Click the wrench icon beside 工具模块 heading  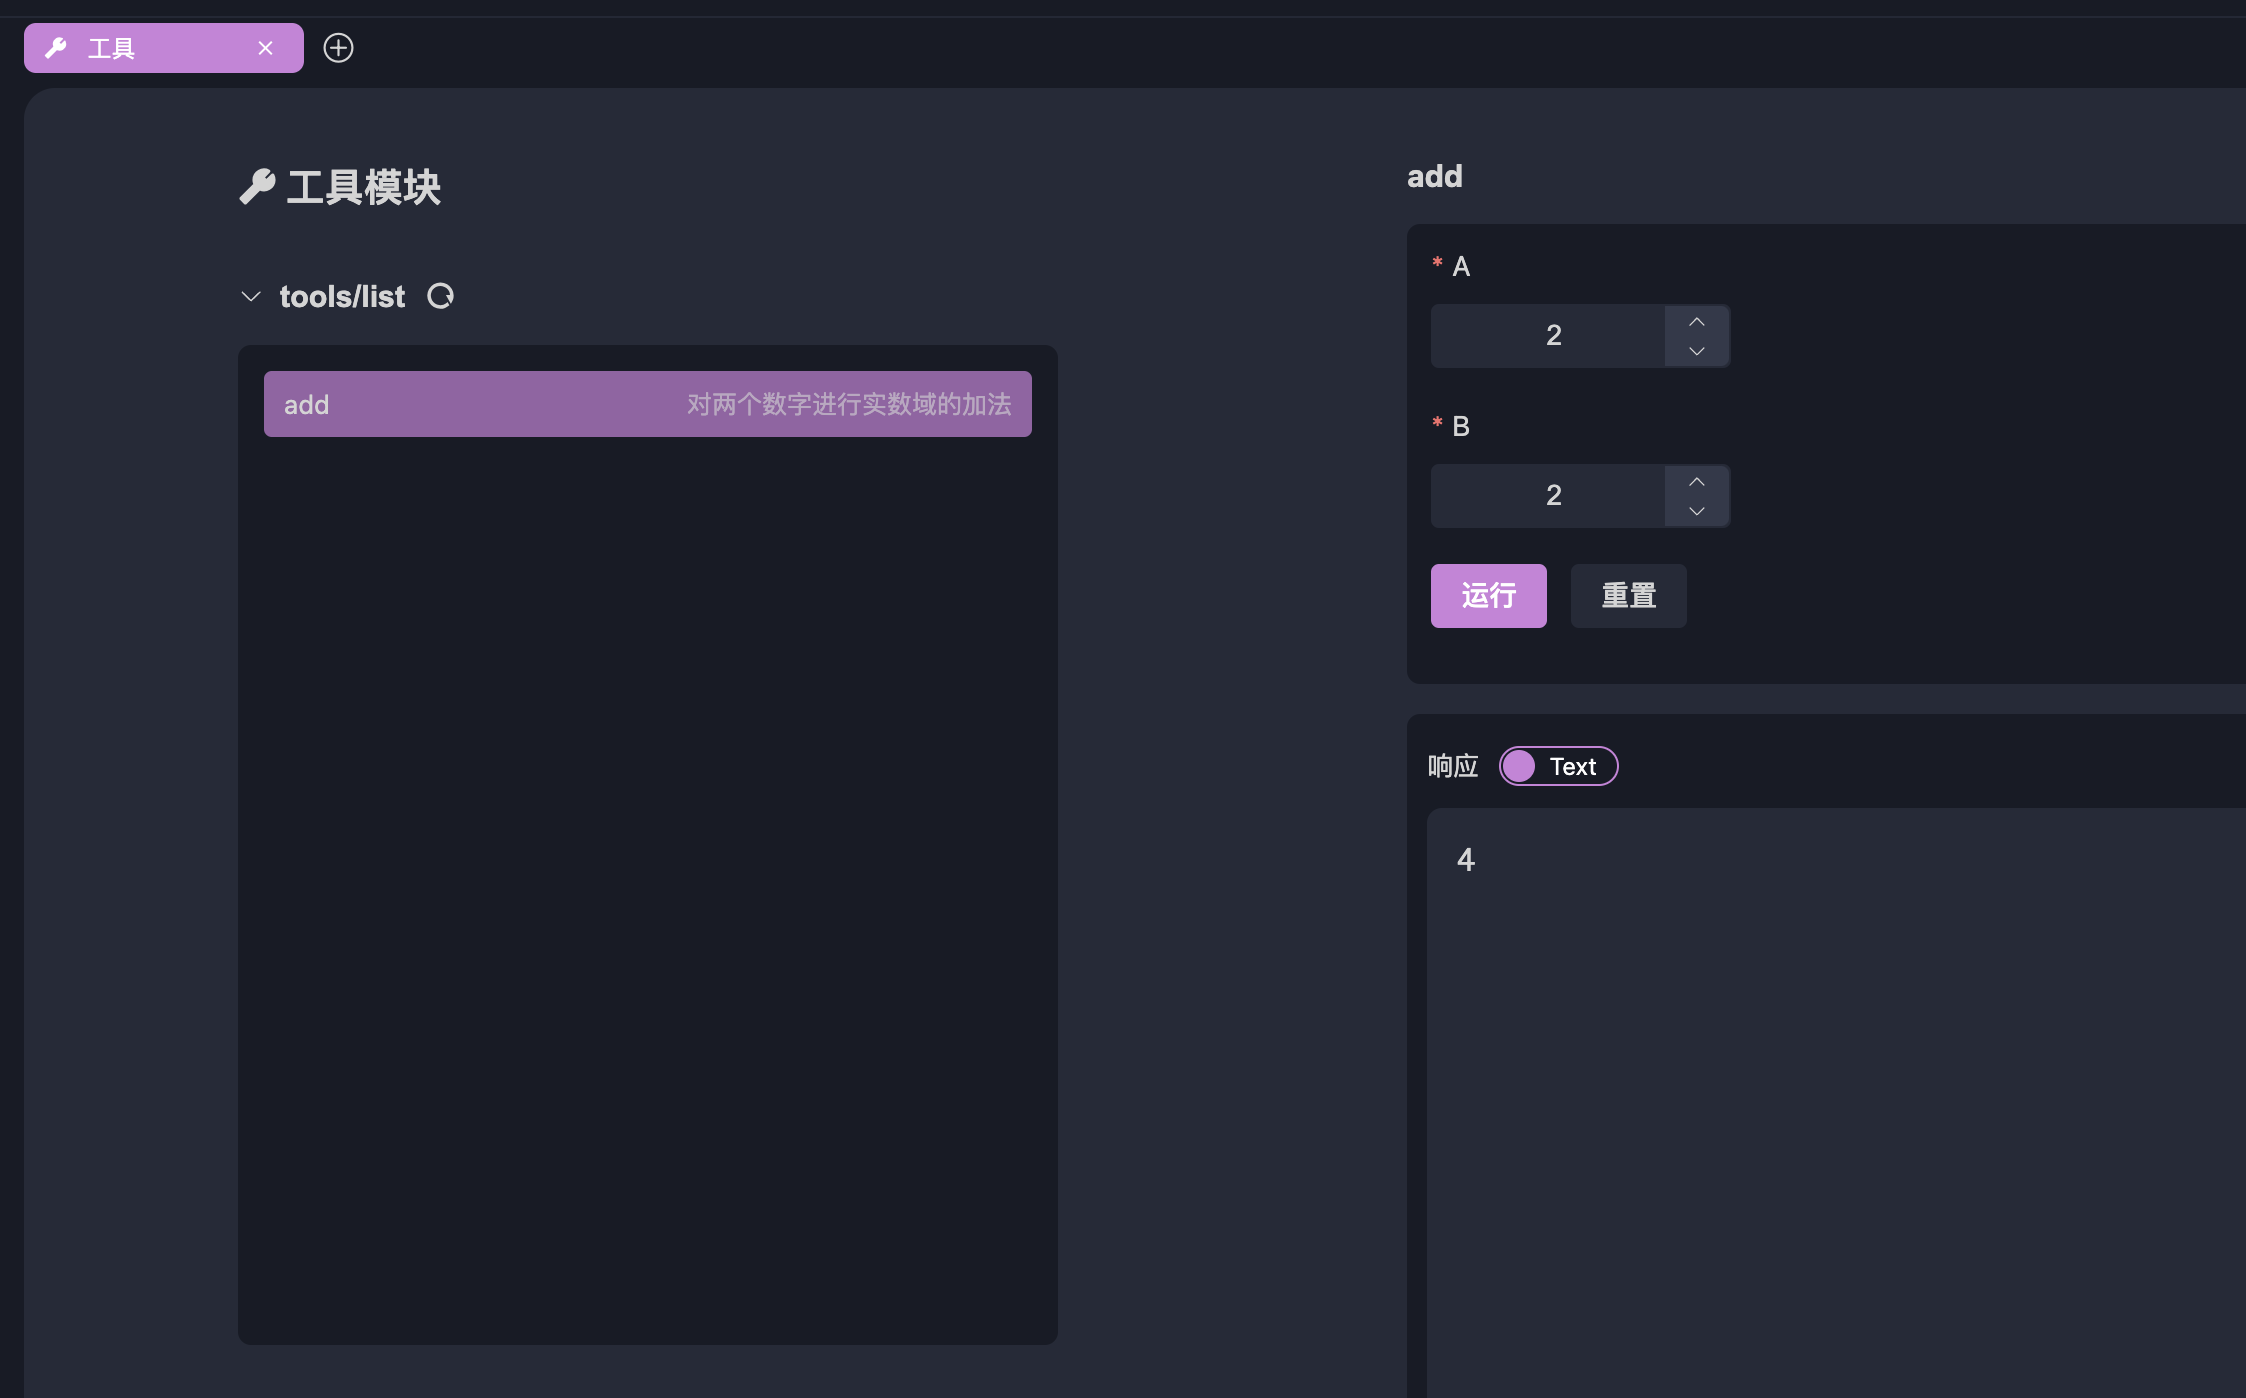click(x=257, y=187)
